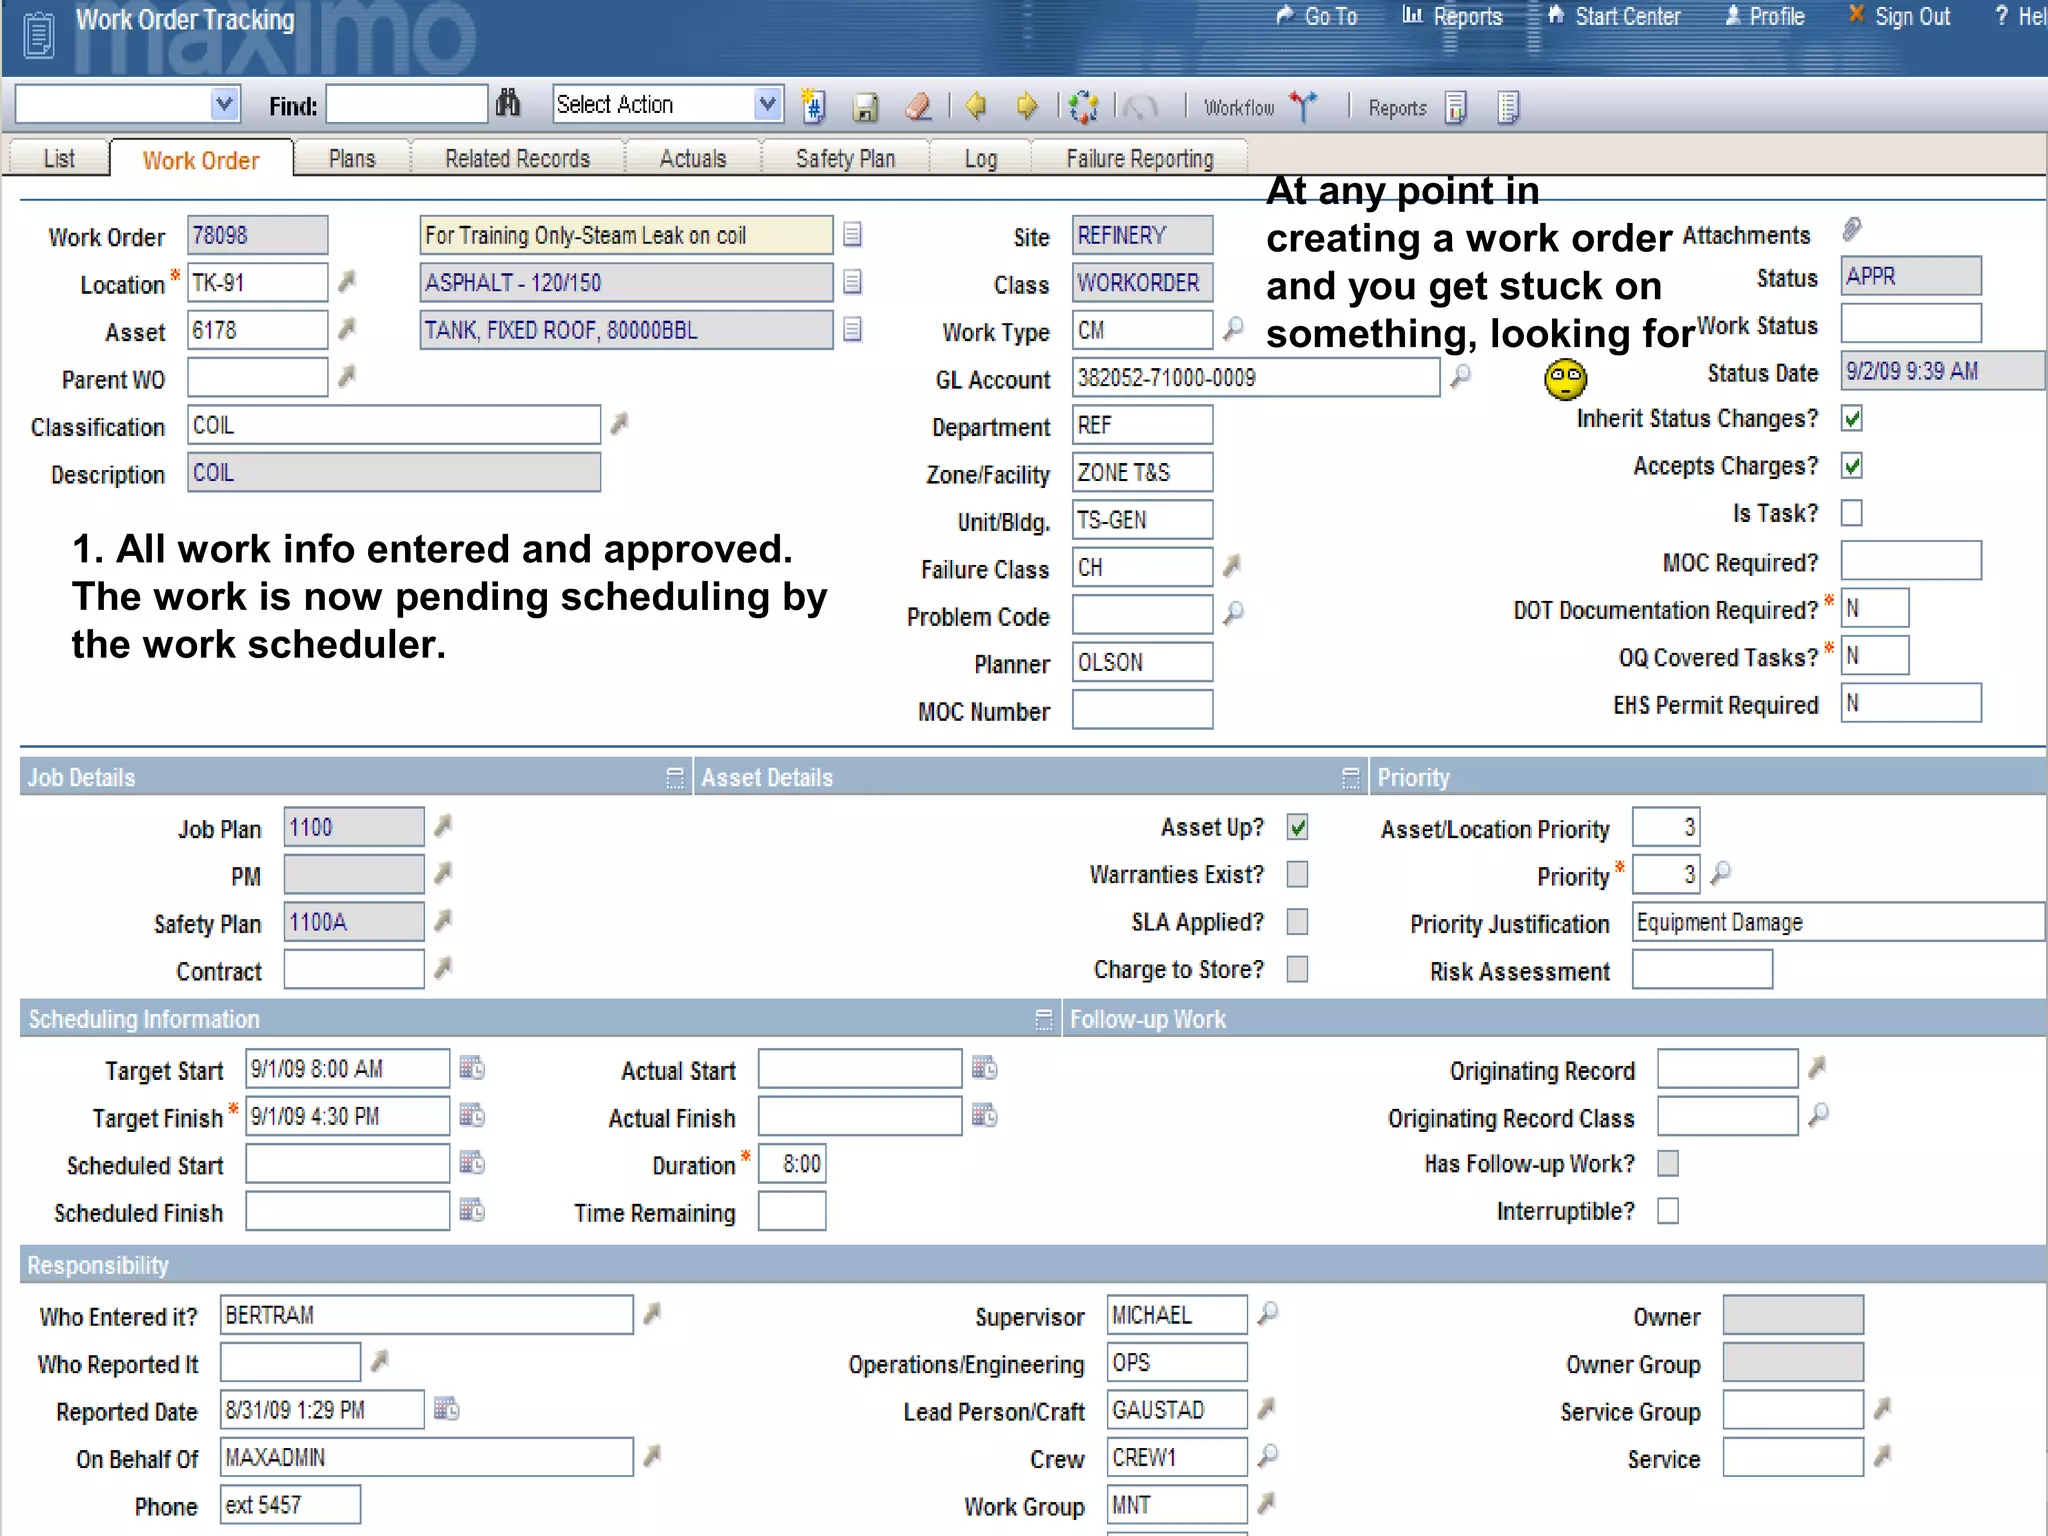
Task: Toggle Asset Up checkbox
Action: (x=1298, y=827)
